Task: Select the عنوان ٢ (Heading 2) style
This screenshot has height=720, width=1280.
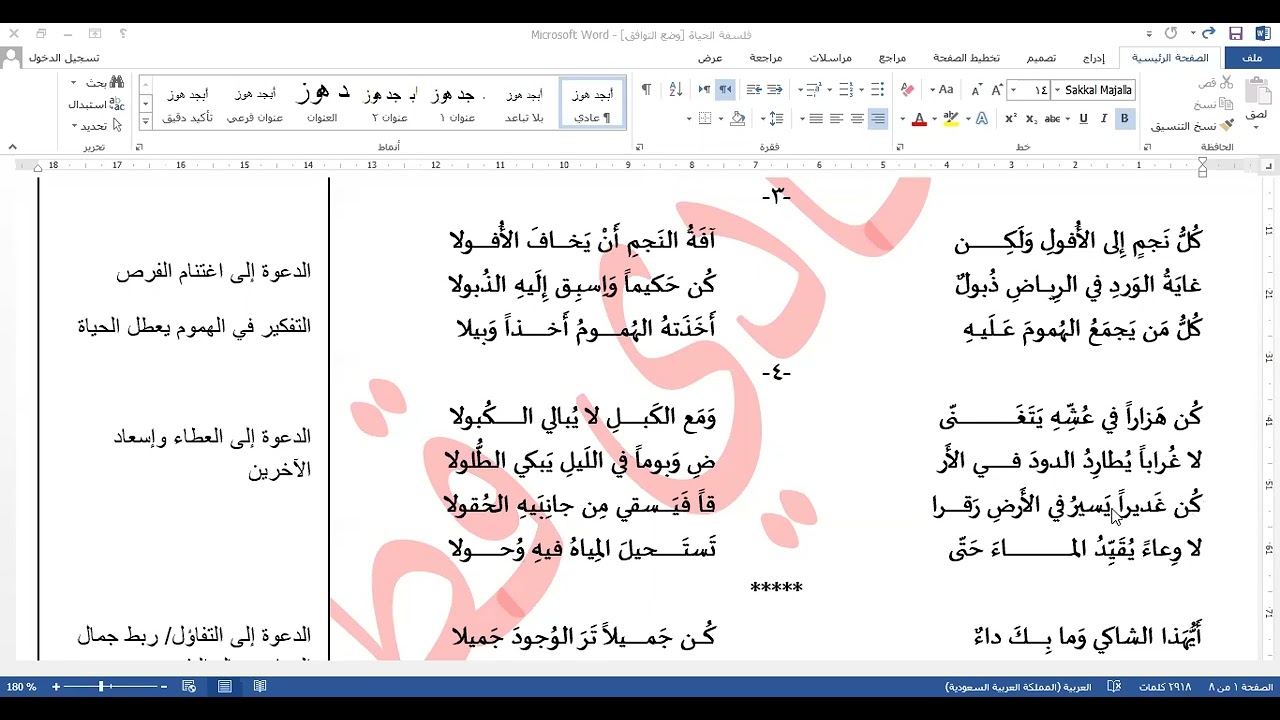Action: click(389, 103)
